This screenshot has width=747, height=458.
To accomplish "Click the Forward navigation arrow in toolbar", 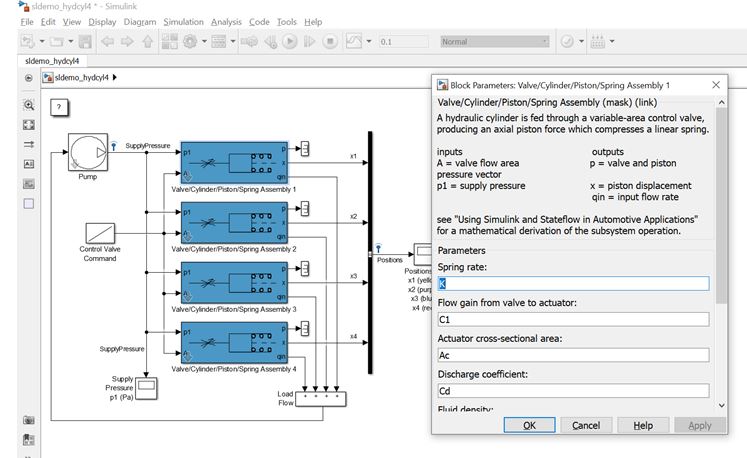I will coord(127,41).
